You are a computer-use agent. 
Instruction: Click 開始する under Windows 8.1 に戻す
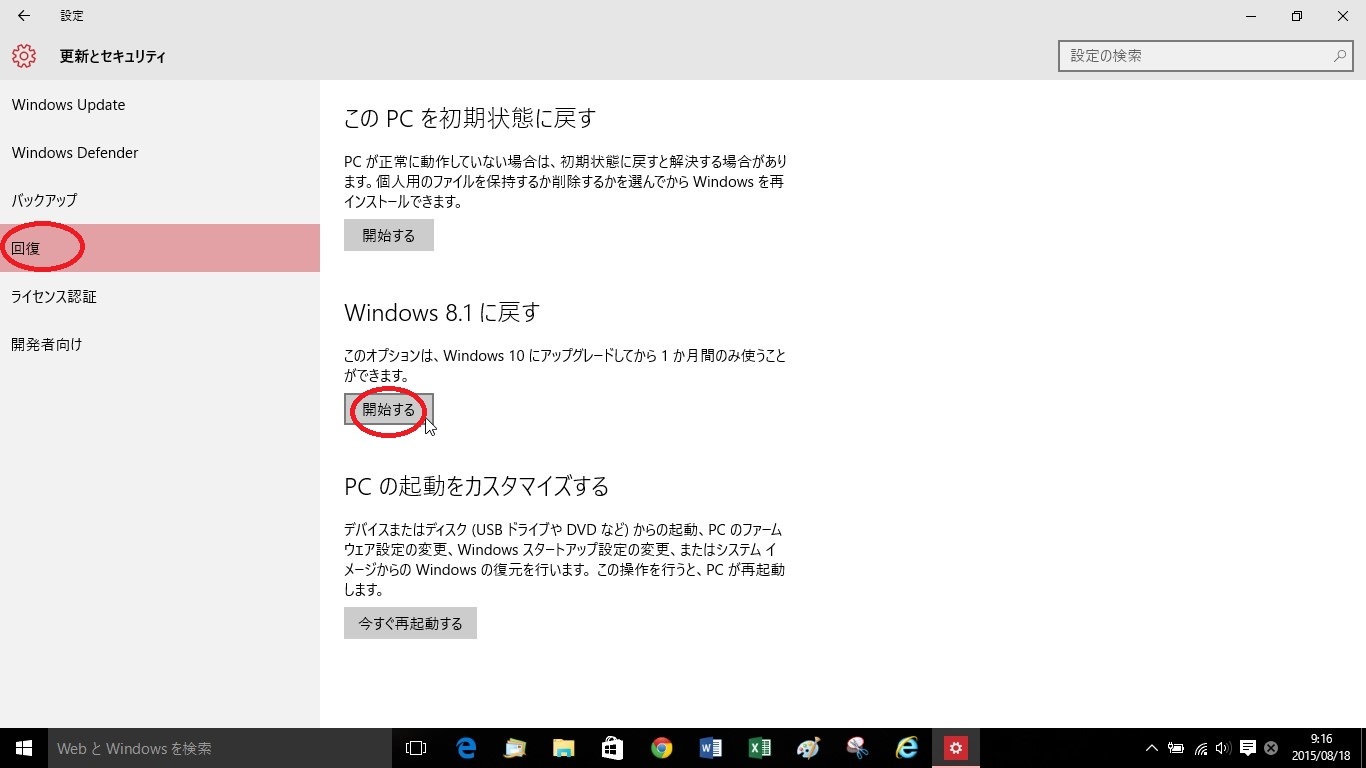389,409
